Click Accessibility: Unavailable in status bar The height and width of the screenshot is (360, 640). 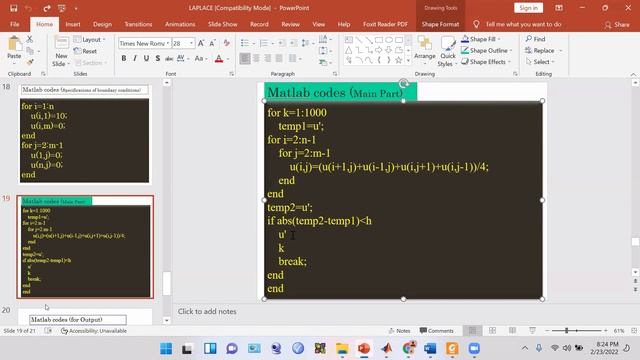pos(94,331)
